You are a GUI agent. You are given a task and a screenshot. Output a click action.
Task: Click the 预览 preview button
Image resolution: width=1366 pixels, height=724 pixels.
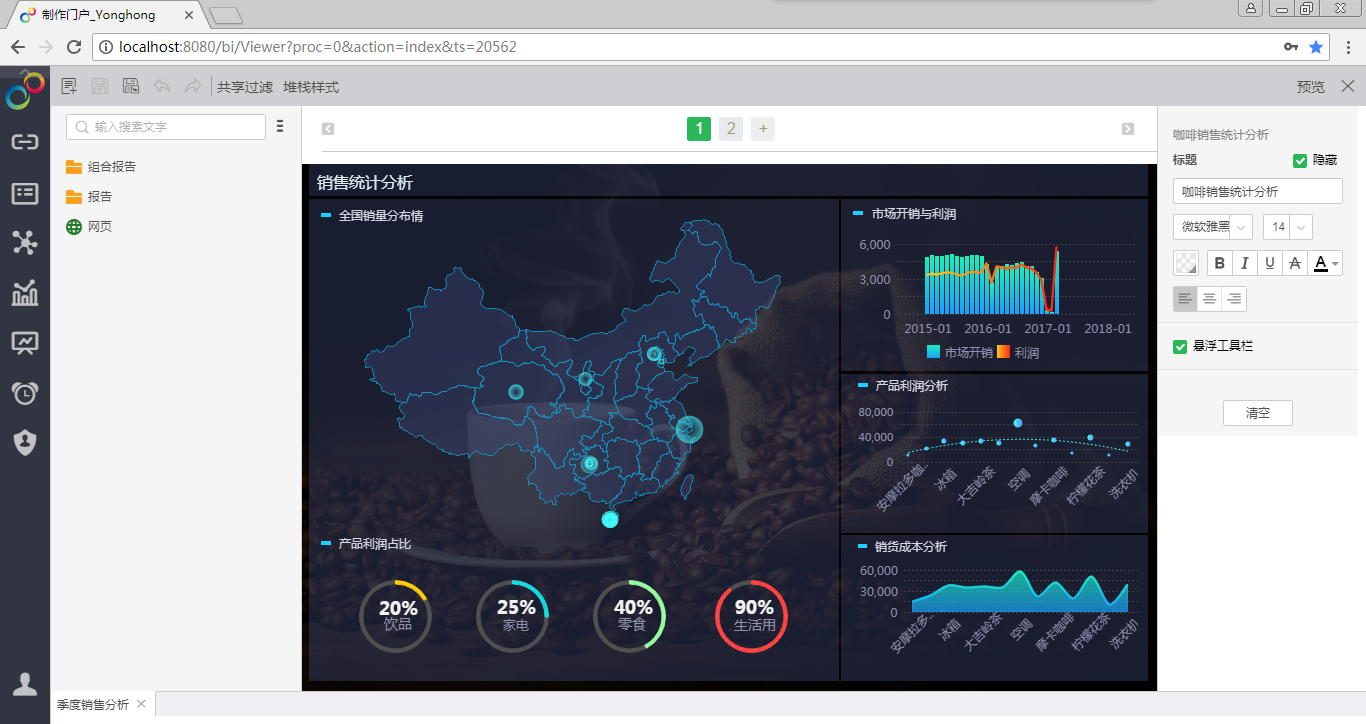1310,87
